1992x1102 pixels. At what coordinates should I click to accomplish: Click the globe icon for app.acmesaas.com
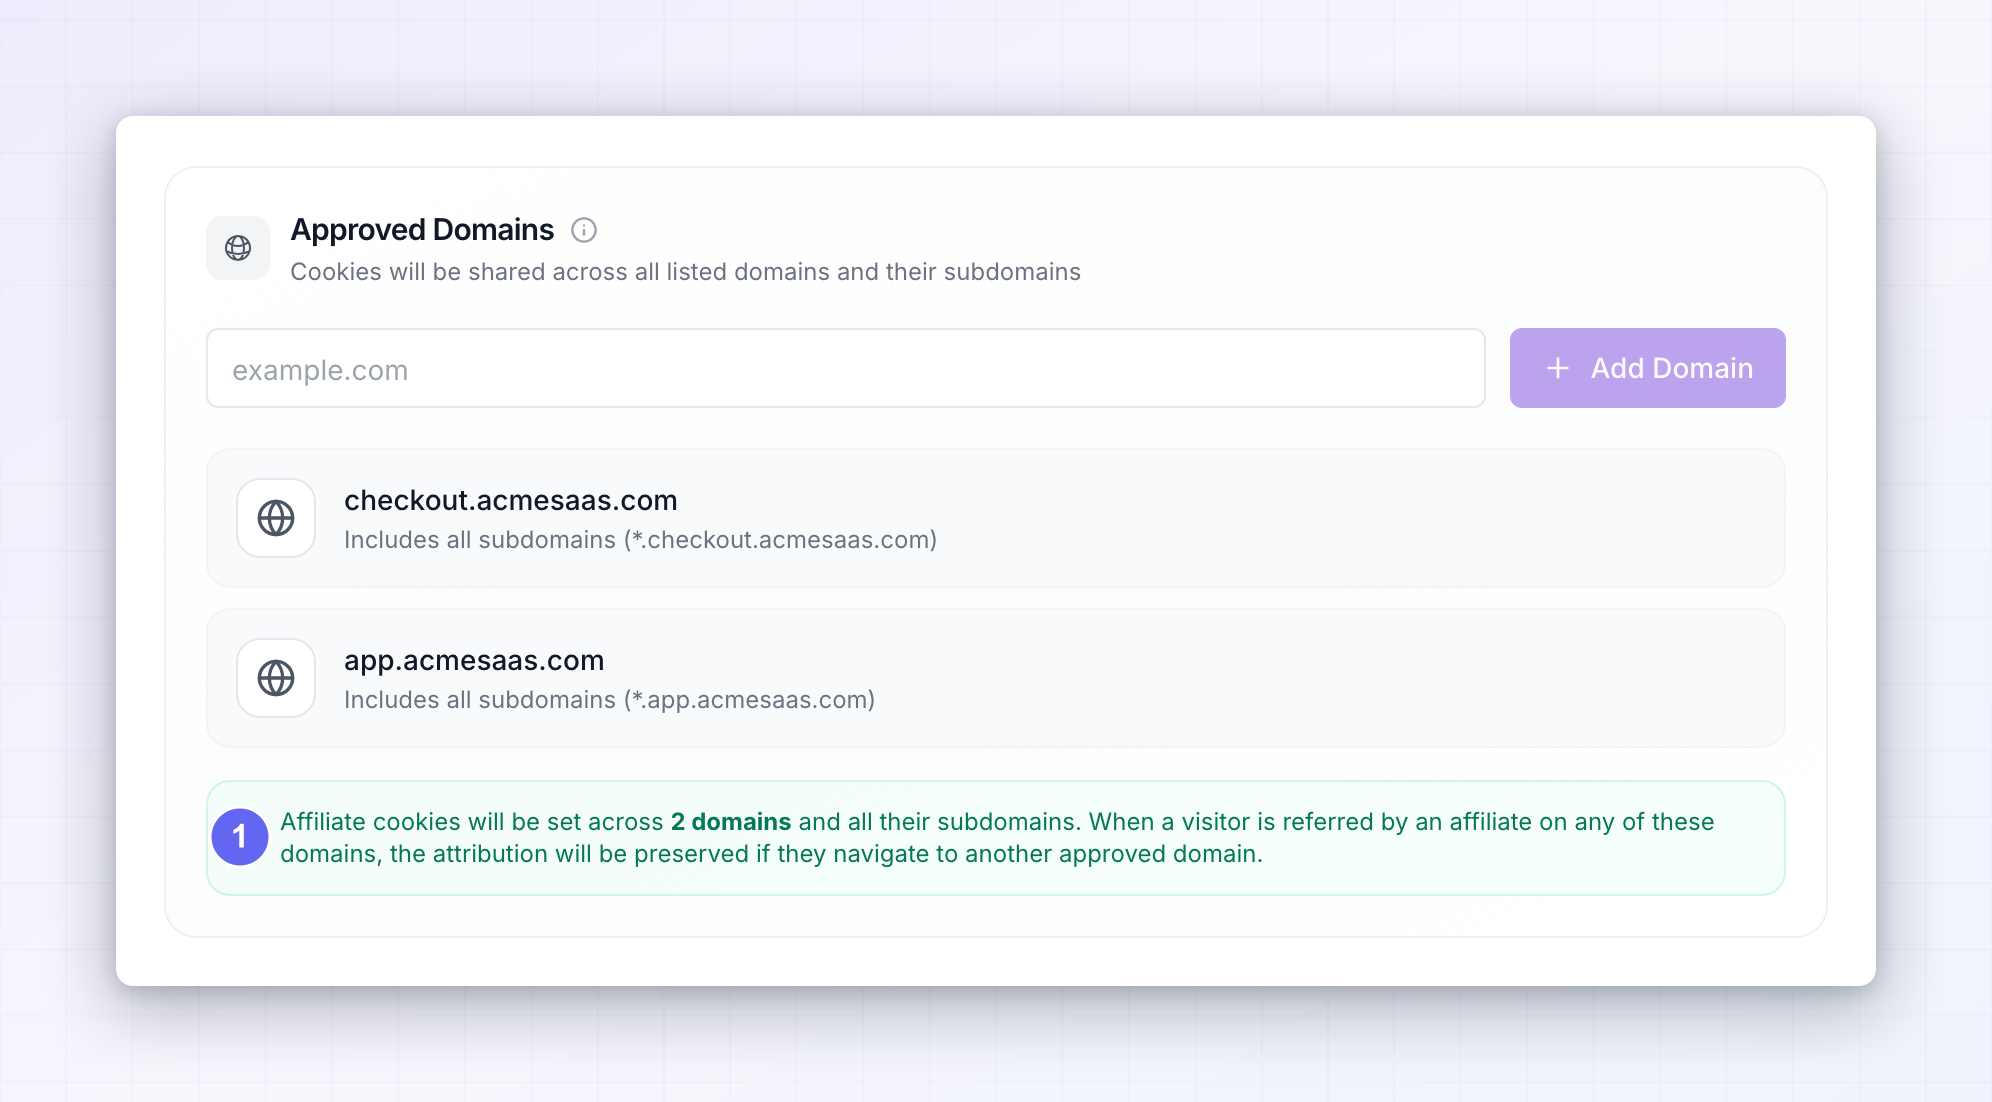pos(276,678)
